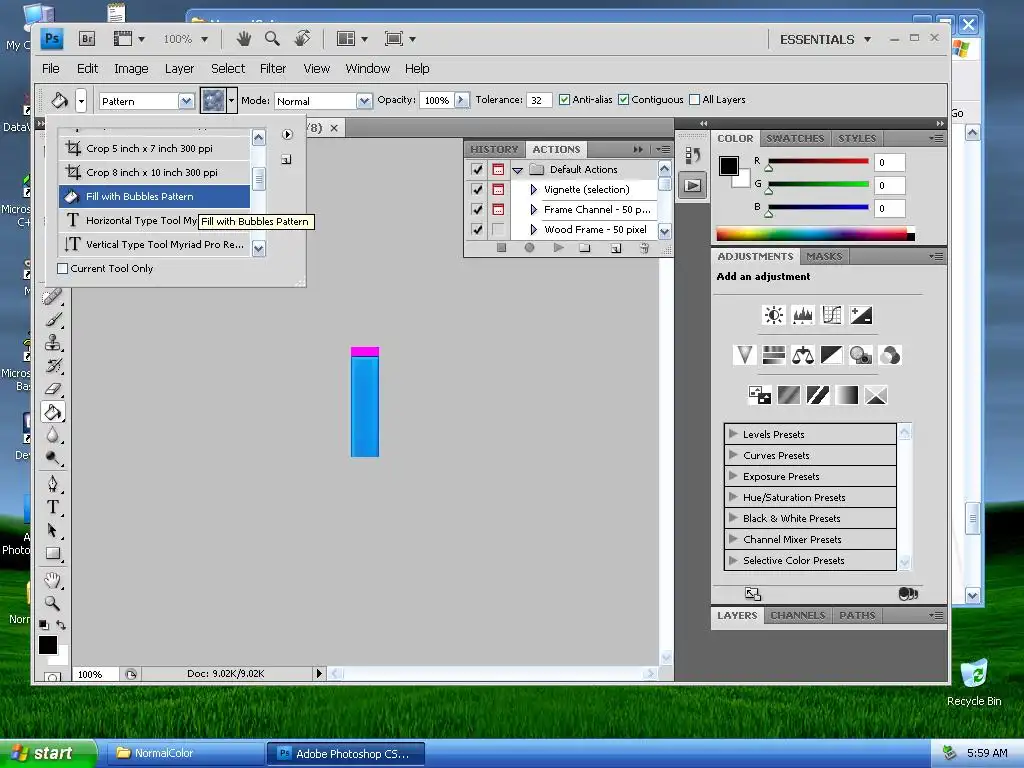This screenshot has height=768, width=1024.
Task: Toggle the Contiguous checkbox
Action: coord(623,100)
